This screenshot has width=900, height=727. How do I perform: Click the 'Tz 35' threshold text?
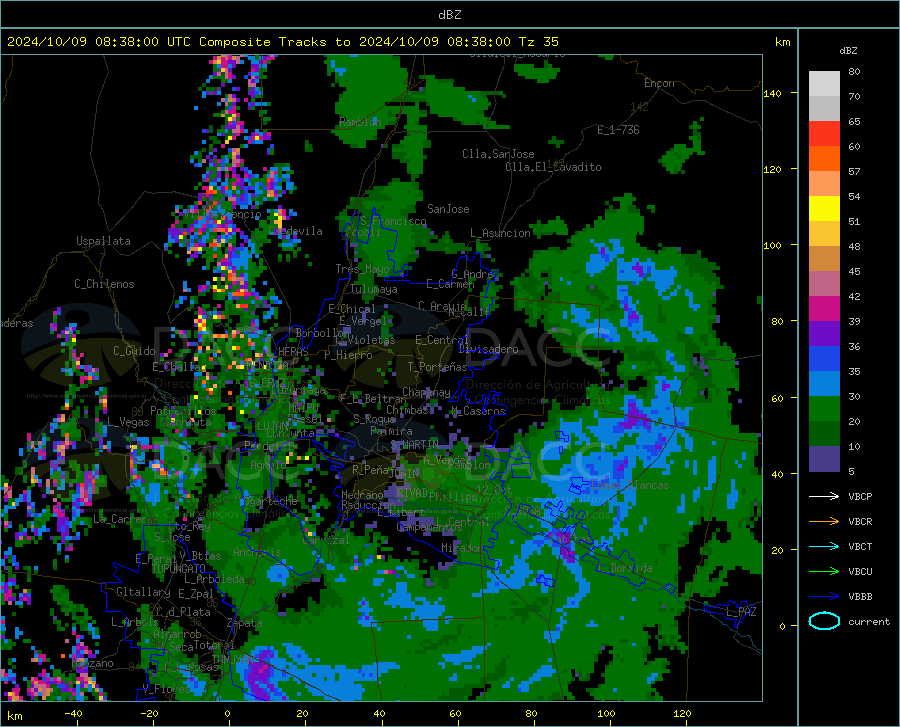[538, 42]
